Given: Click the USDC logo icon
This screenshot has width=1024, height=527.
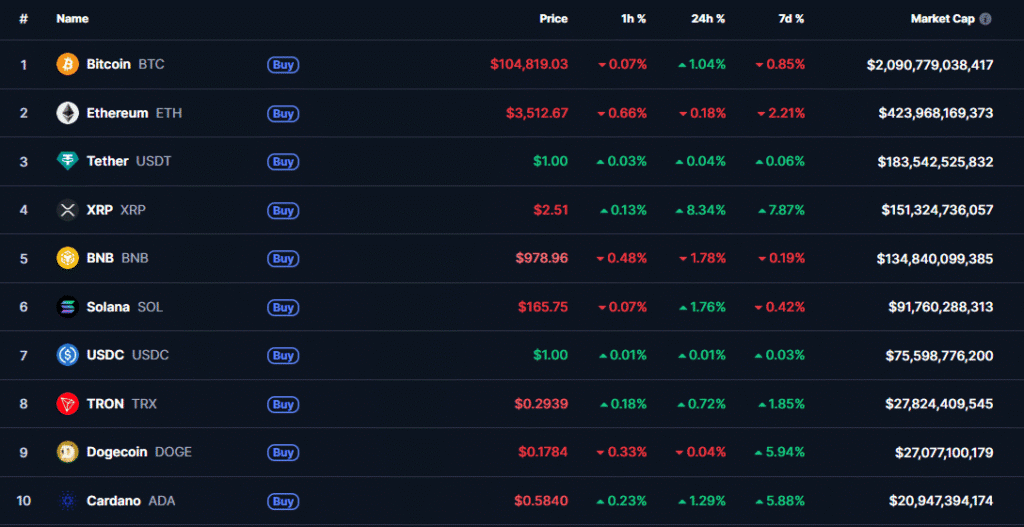Looking at the screenshot, I should coord(68,355).
